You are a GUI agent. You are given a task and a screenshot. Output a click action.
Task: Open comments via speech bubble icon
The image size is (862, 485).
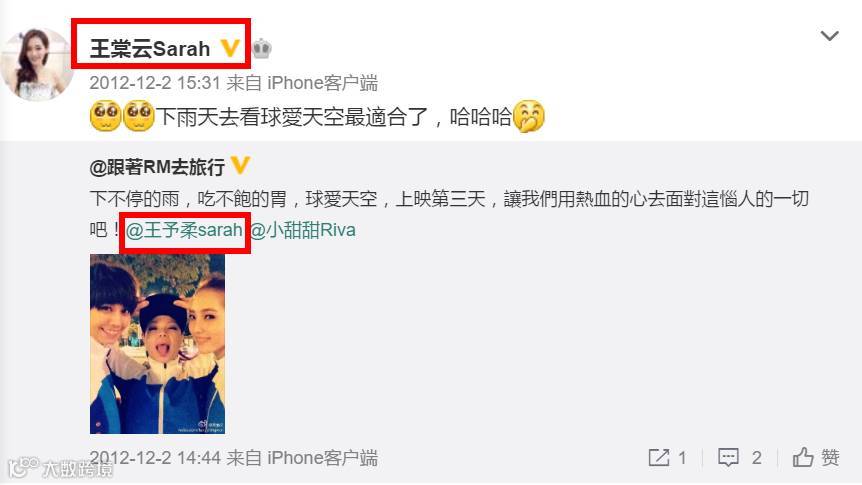tap(728, 458)
